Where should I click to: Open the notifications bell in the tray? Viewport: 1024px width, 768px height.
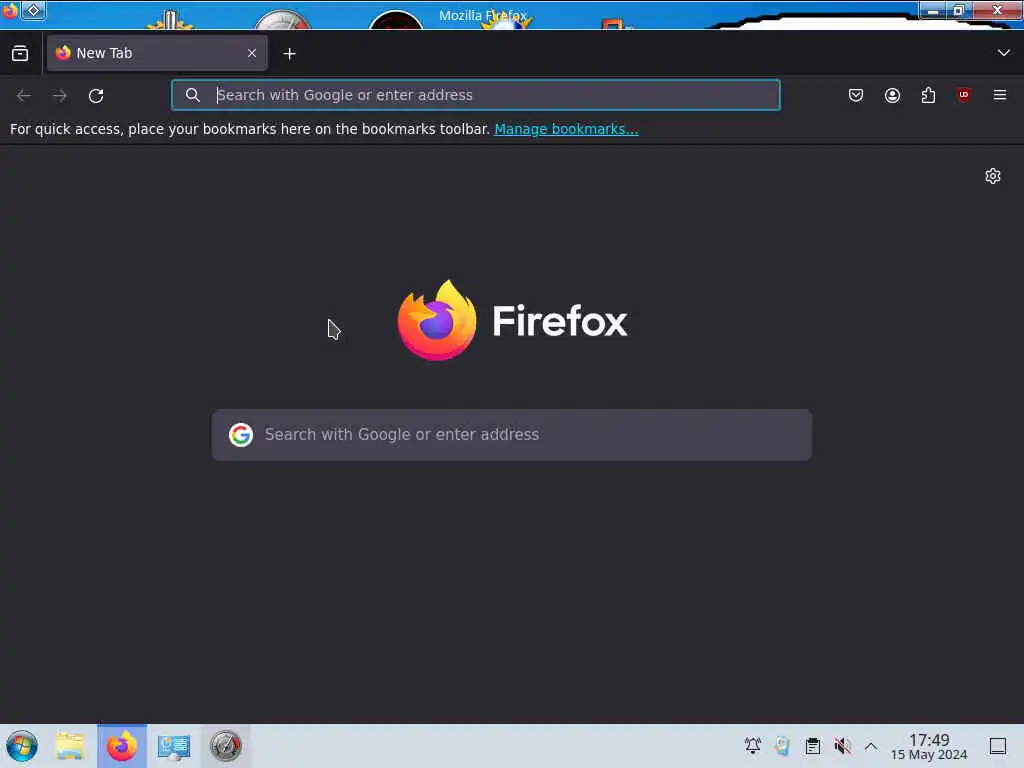point(753,746)
